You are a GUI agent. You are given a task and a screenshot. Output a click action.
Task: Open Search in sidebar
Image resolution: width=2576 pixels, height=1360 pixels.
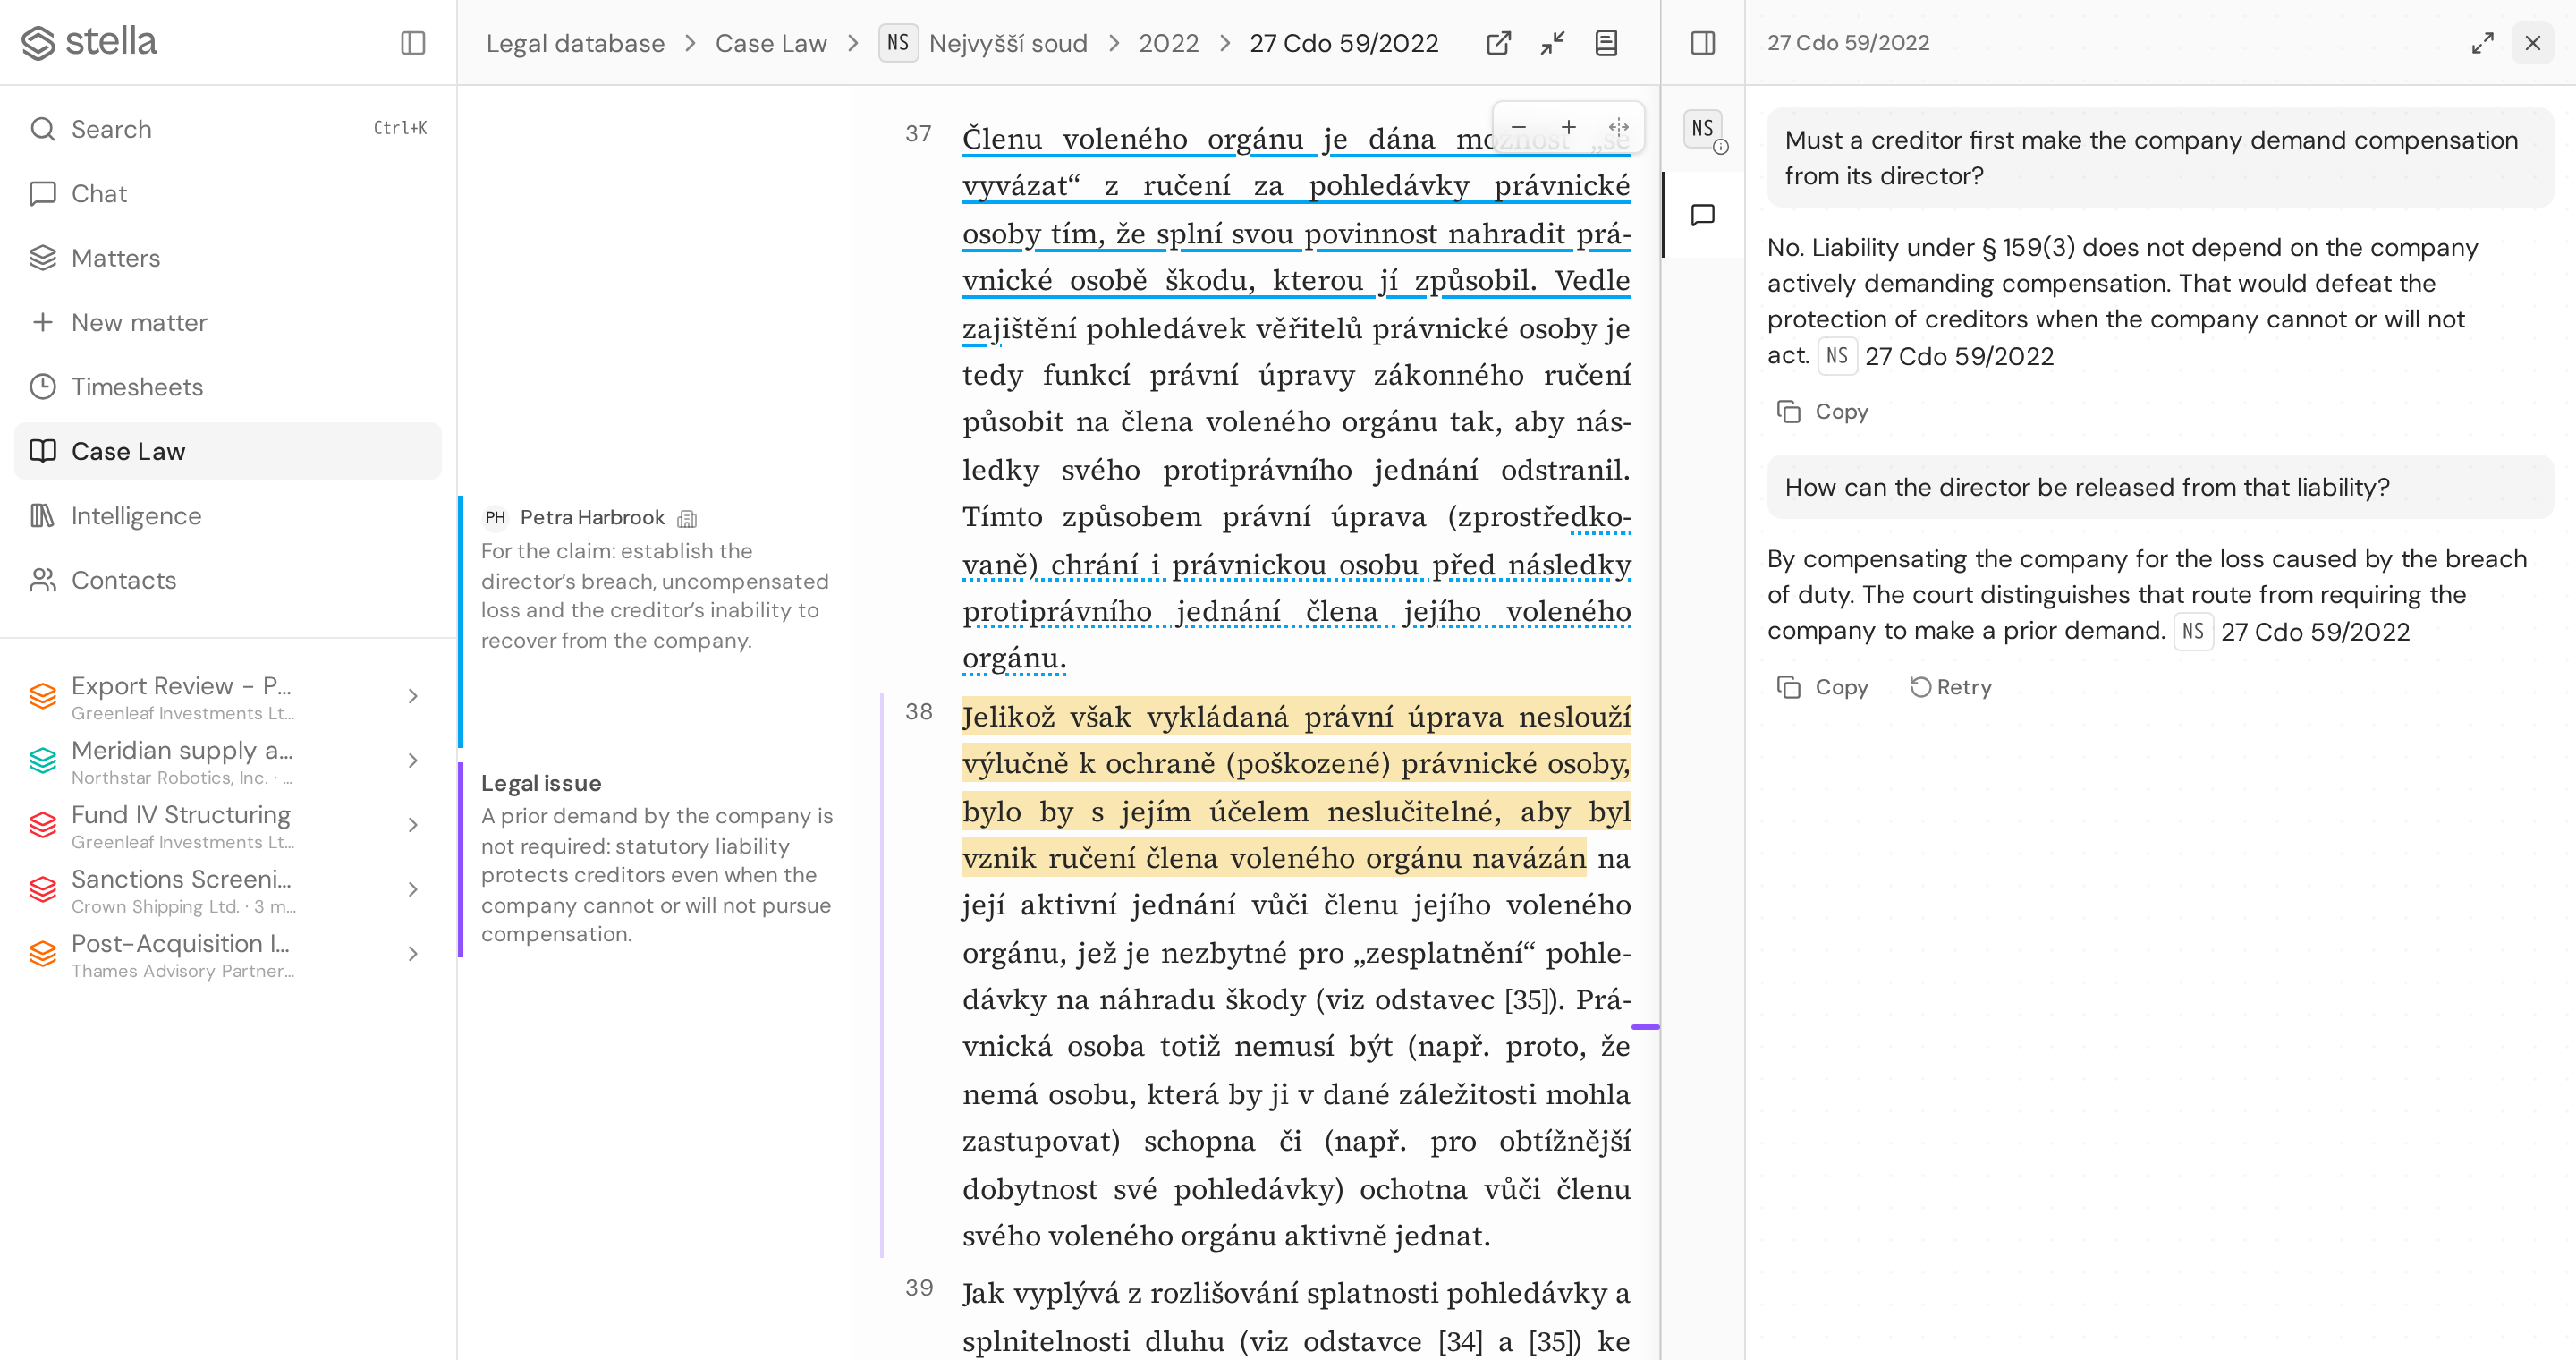click(228, 129)
